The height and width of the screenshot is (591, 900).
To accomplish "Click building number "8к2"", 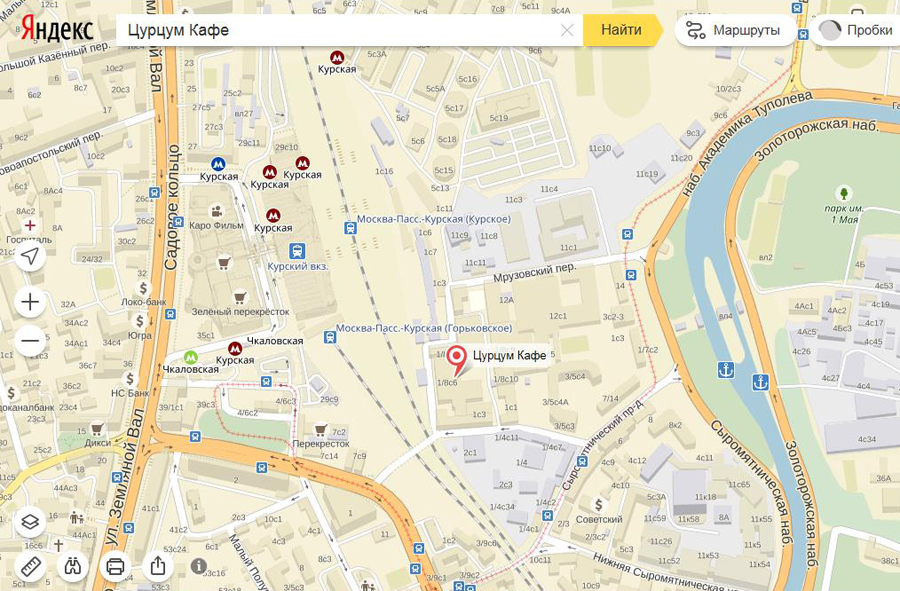I will pos(675,425).
